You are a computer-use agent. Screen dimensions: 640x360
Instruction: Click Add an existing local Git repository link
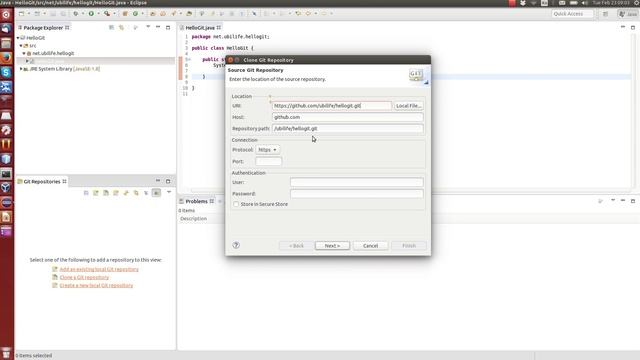point(99,269)
